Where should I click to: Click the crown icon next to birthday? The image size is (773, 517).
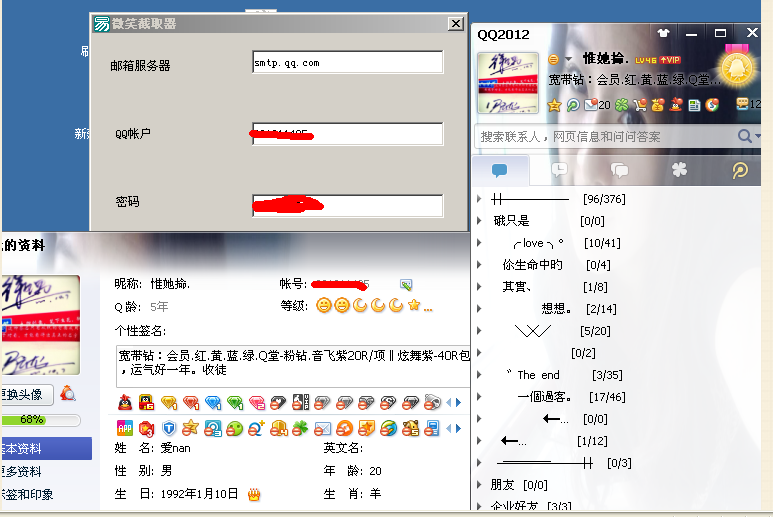[x=254, y=494]
